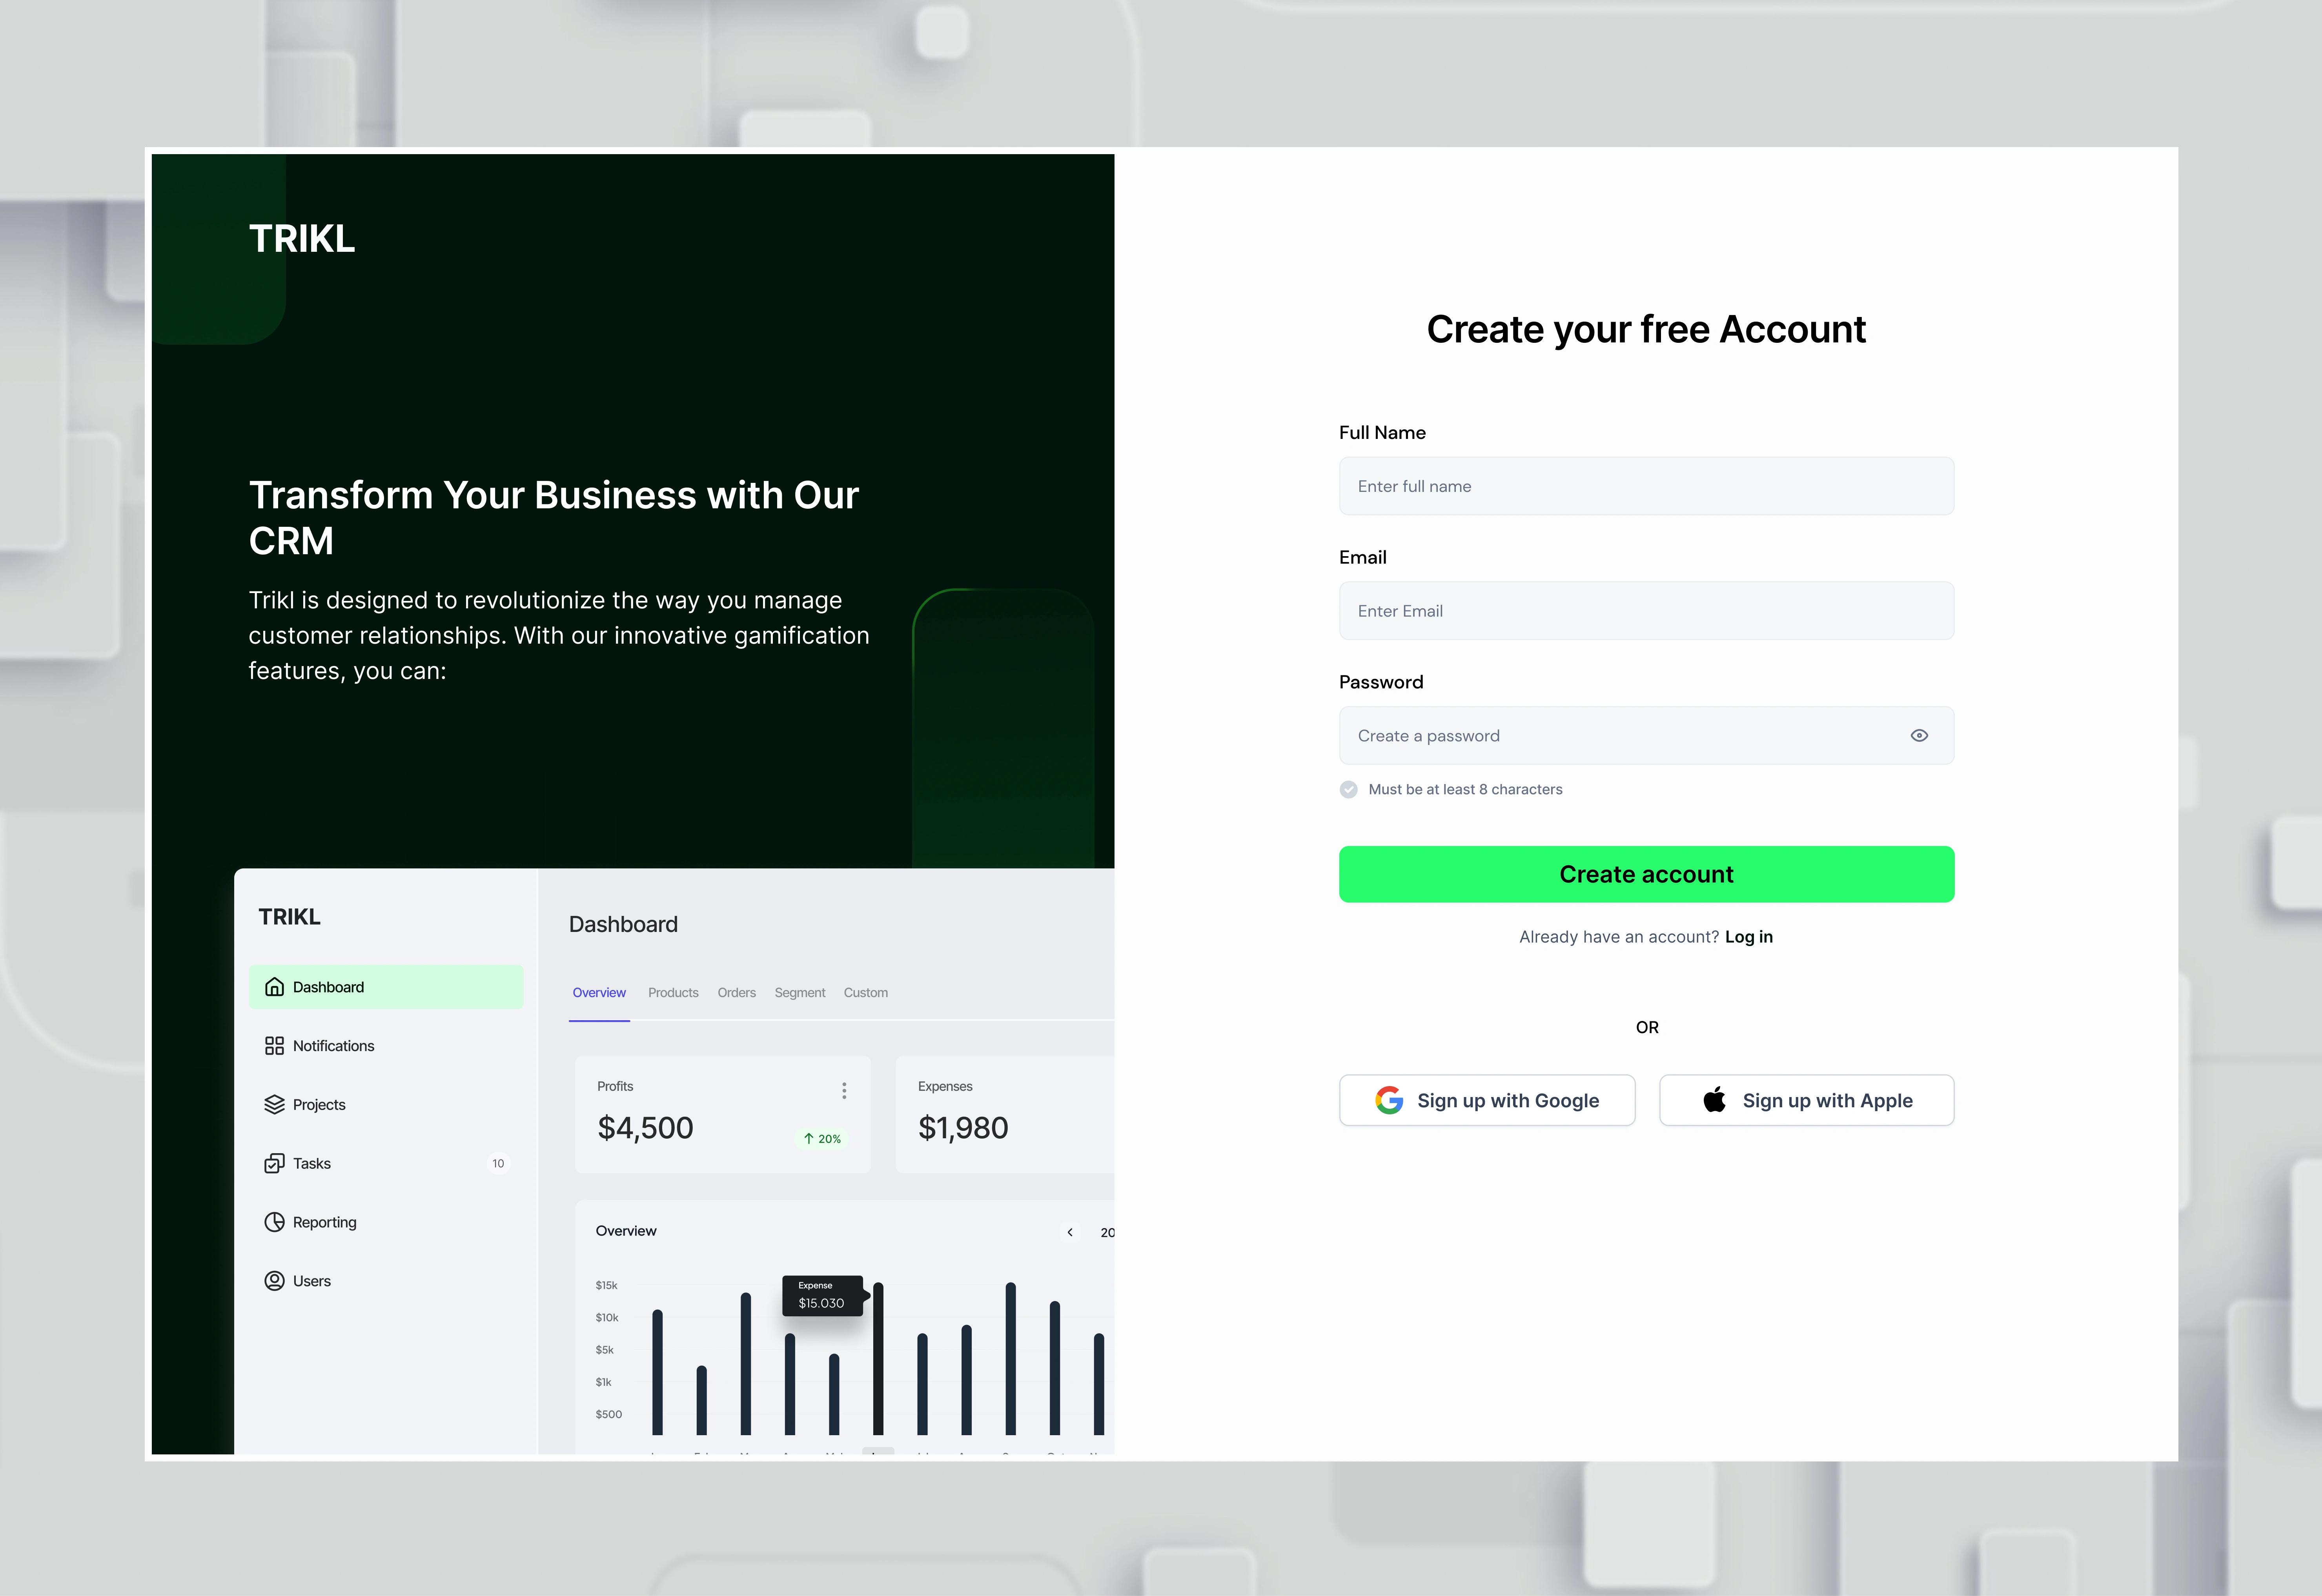The width and height of the screenshot is (2322, 1596).
Task: Click the Tasks checkbox icon
Action: [x=274, y=1163]
